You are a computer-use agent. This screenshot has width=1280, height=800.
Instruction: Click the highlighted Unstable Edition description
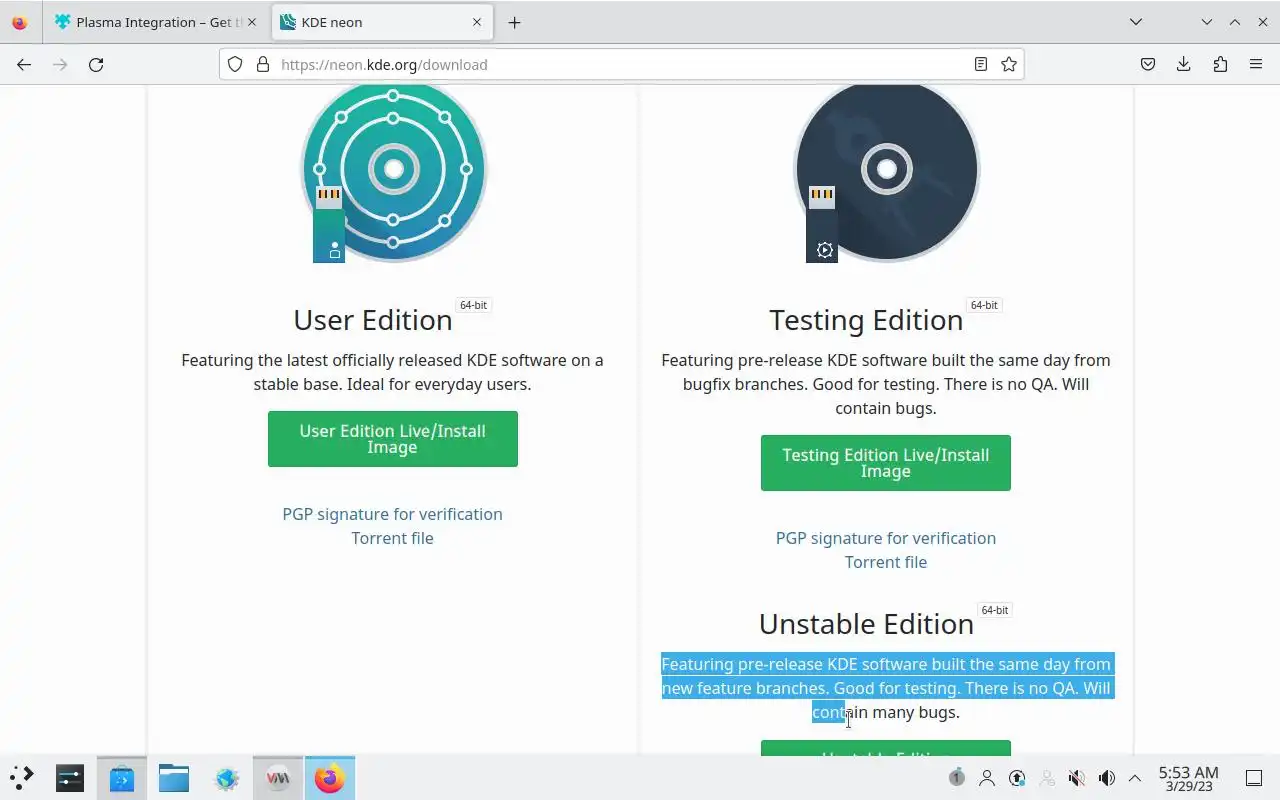(x=886, y=688)
